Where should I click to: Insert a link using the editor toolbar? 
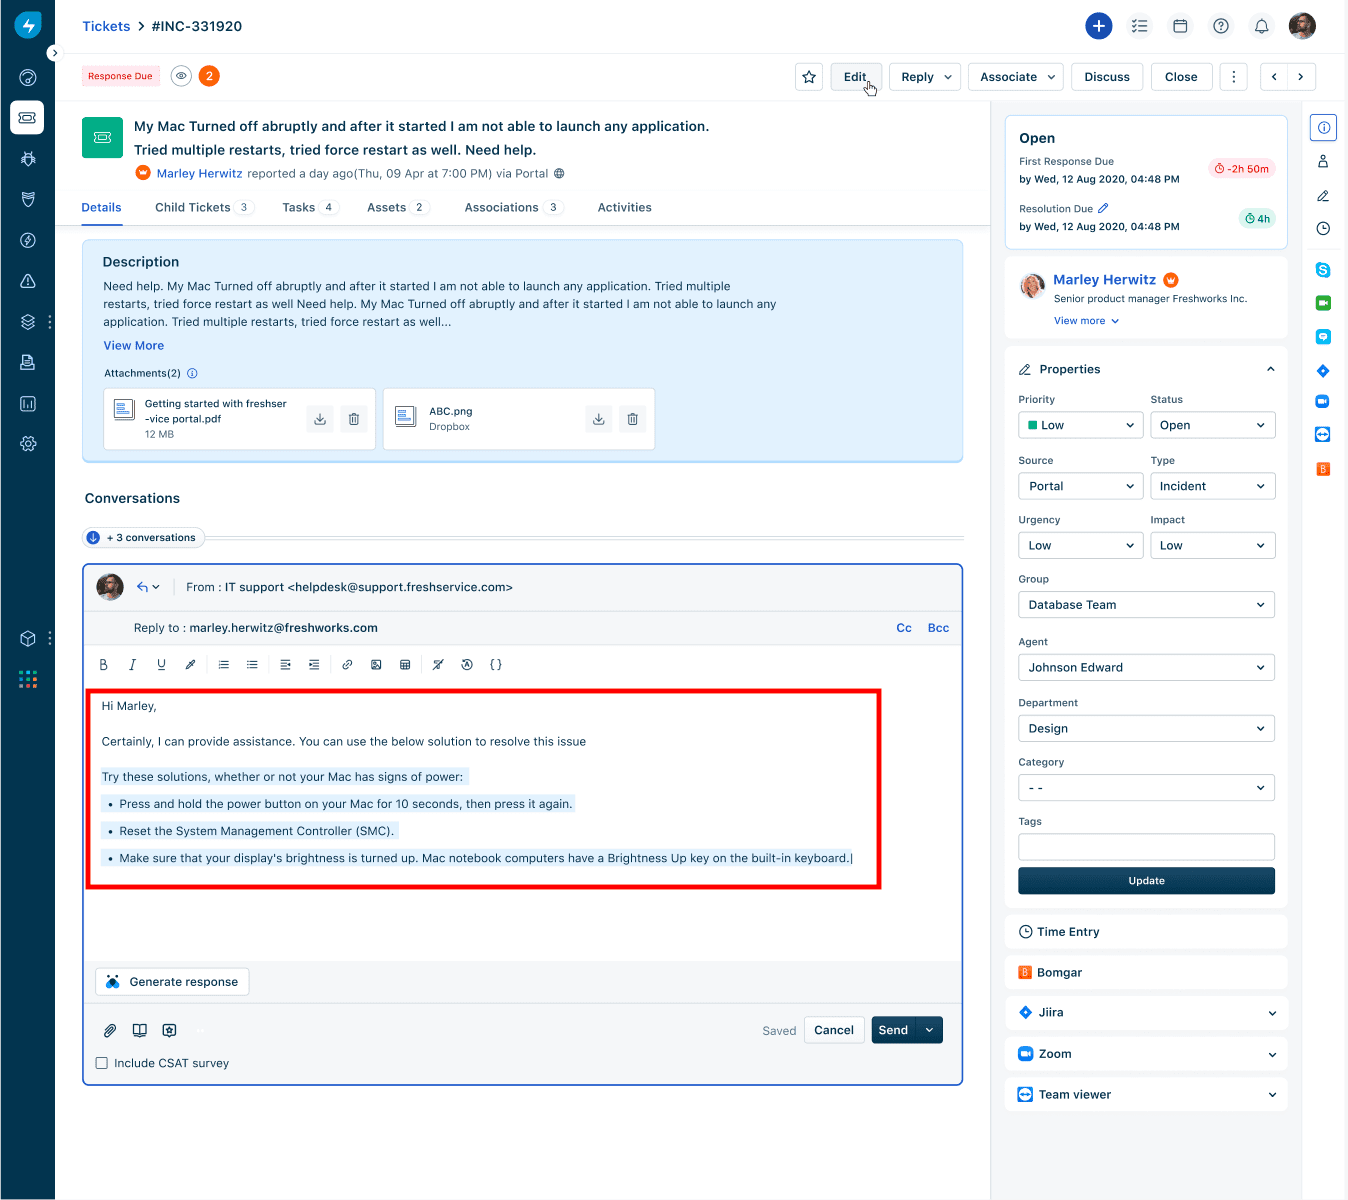[347, 665]
